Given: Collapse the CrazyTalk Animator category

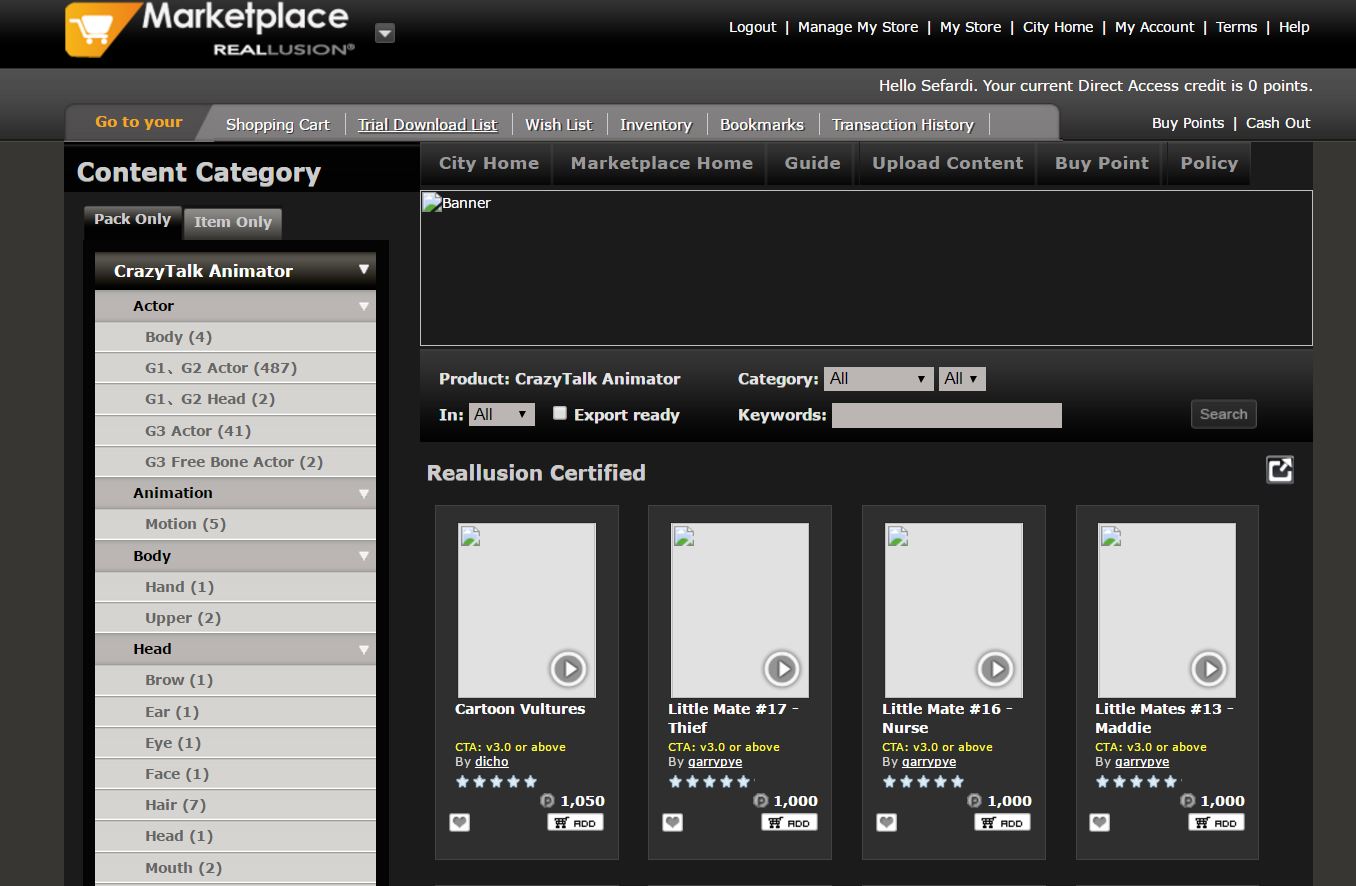Looking at the screenshot, I should (364, 270).
